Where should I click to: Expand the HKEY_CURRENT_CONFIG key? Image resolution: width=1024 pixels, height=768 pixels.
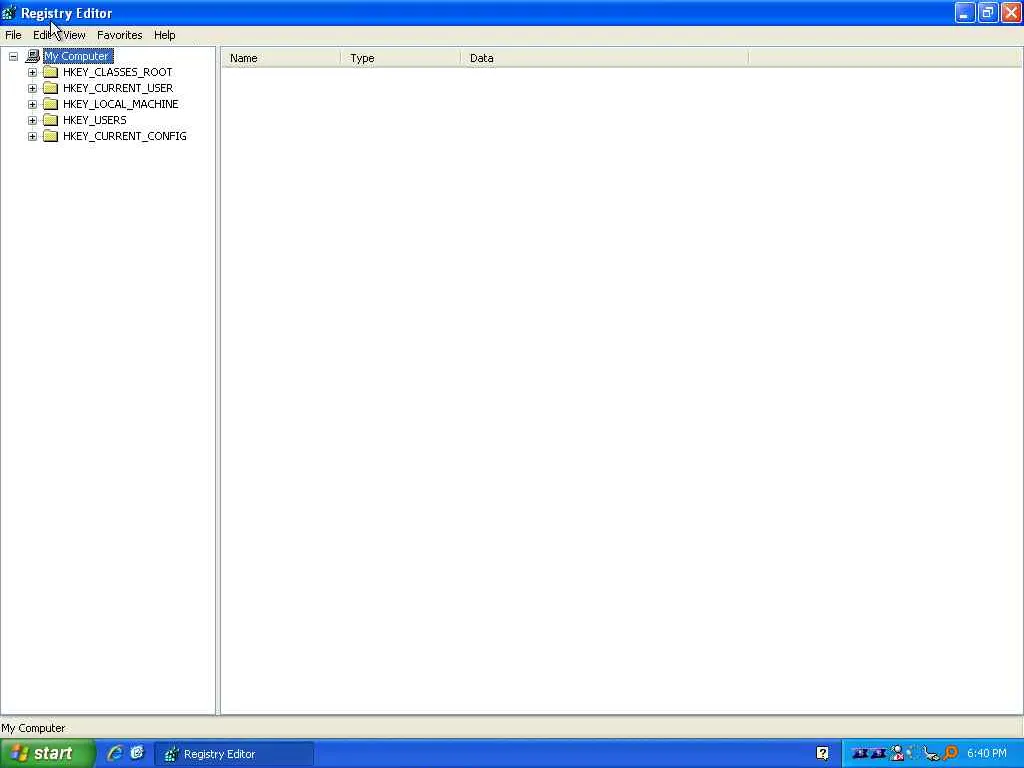(x=32, y=136)
